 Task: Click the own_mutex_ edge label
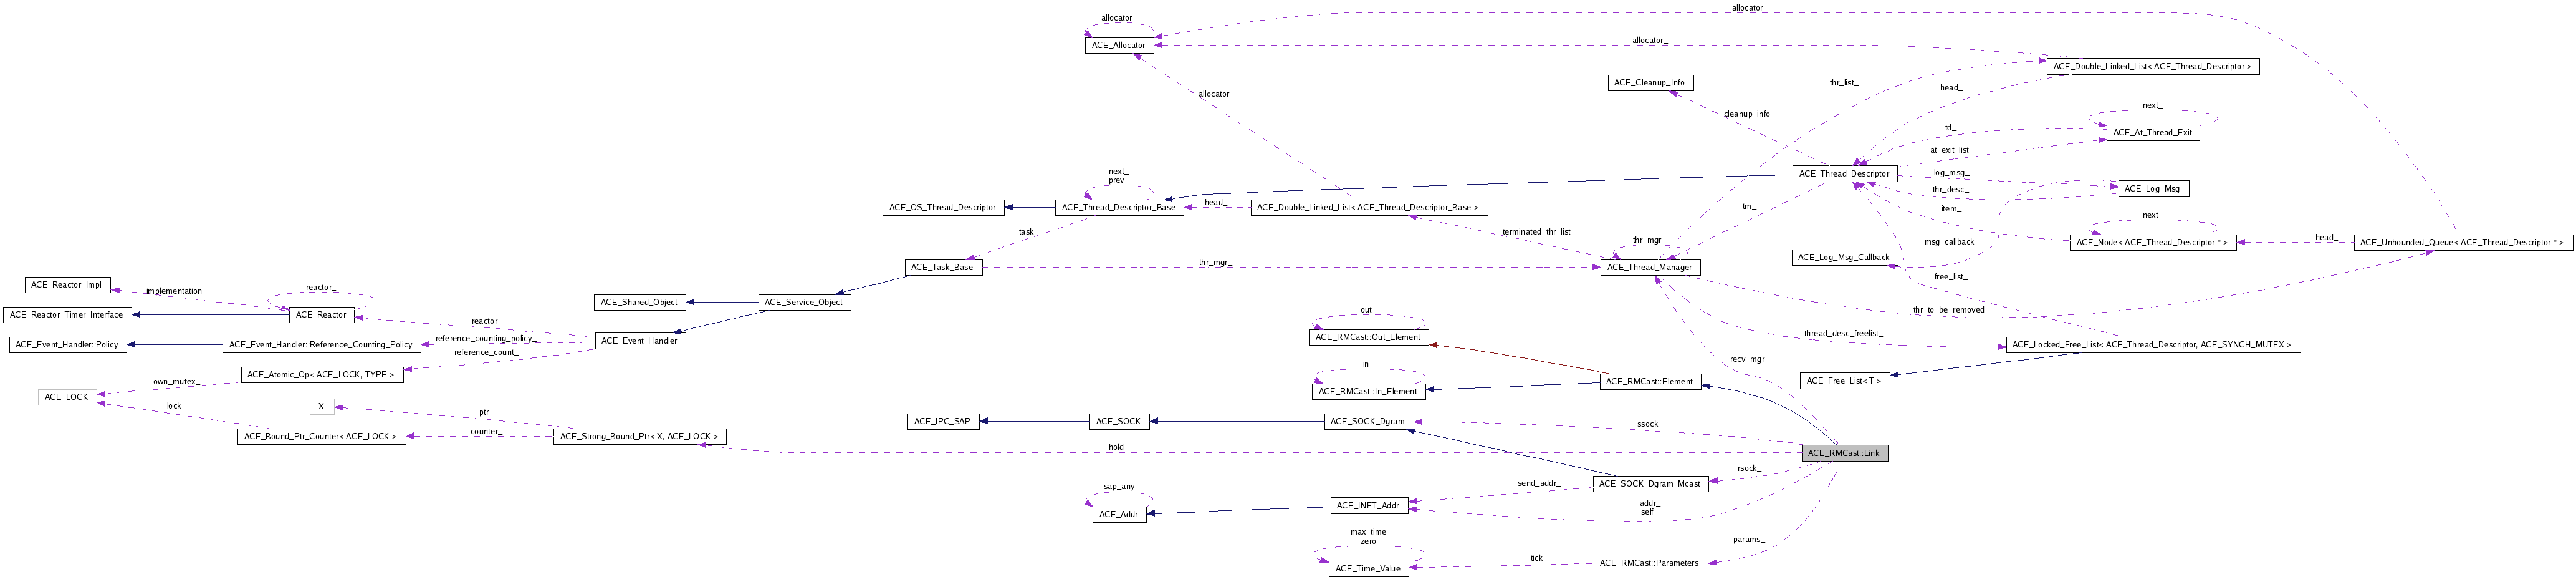click(176, 382)
